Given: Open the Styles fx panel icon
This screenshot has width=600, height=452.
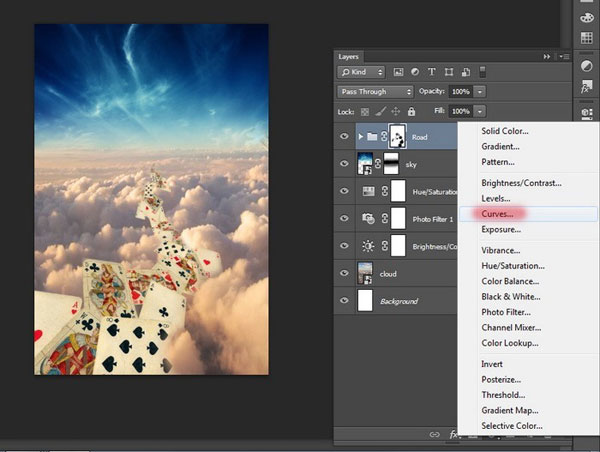Looking at the screenshot, I should (x=587, y=86).
